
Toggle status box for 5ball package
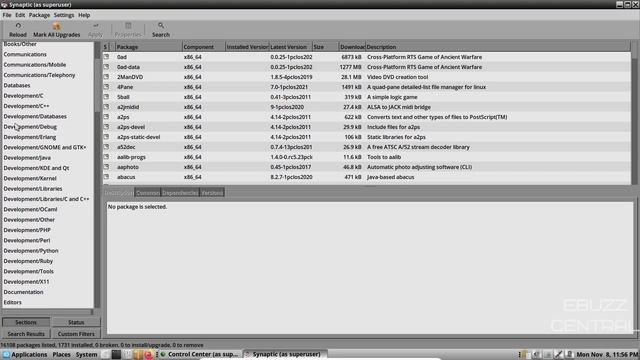(107, 97)
